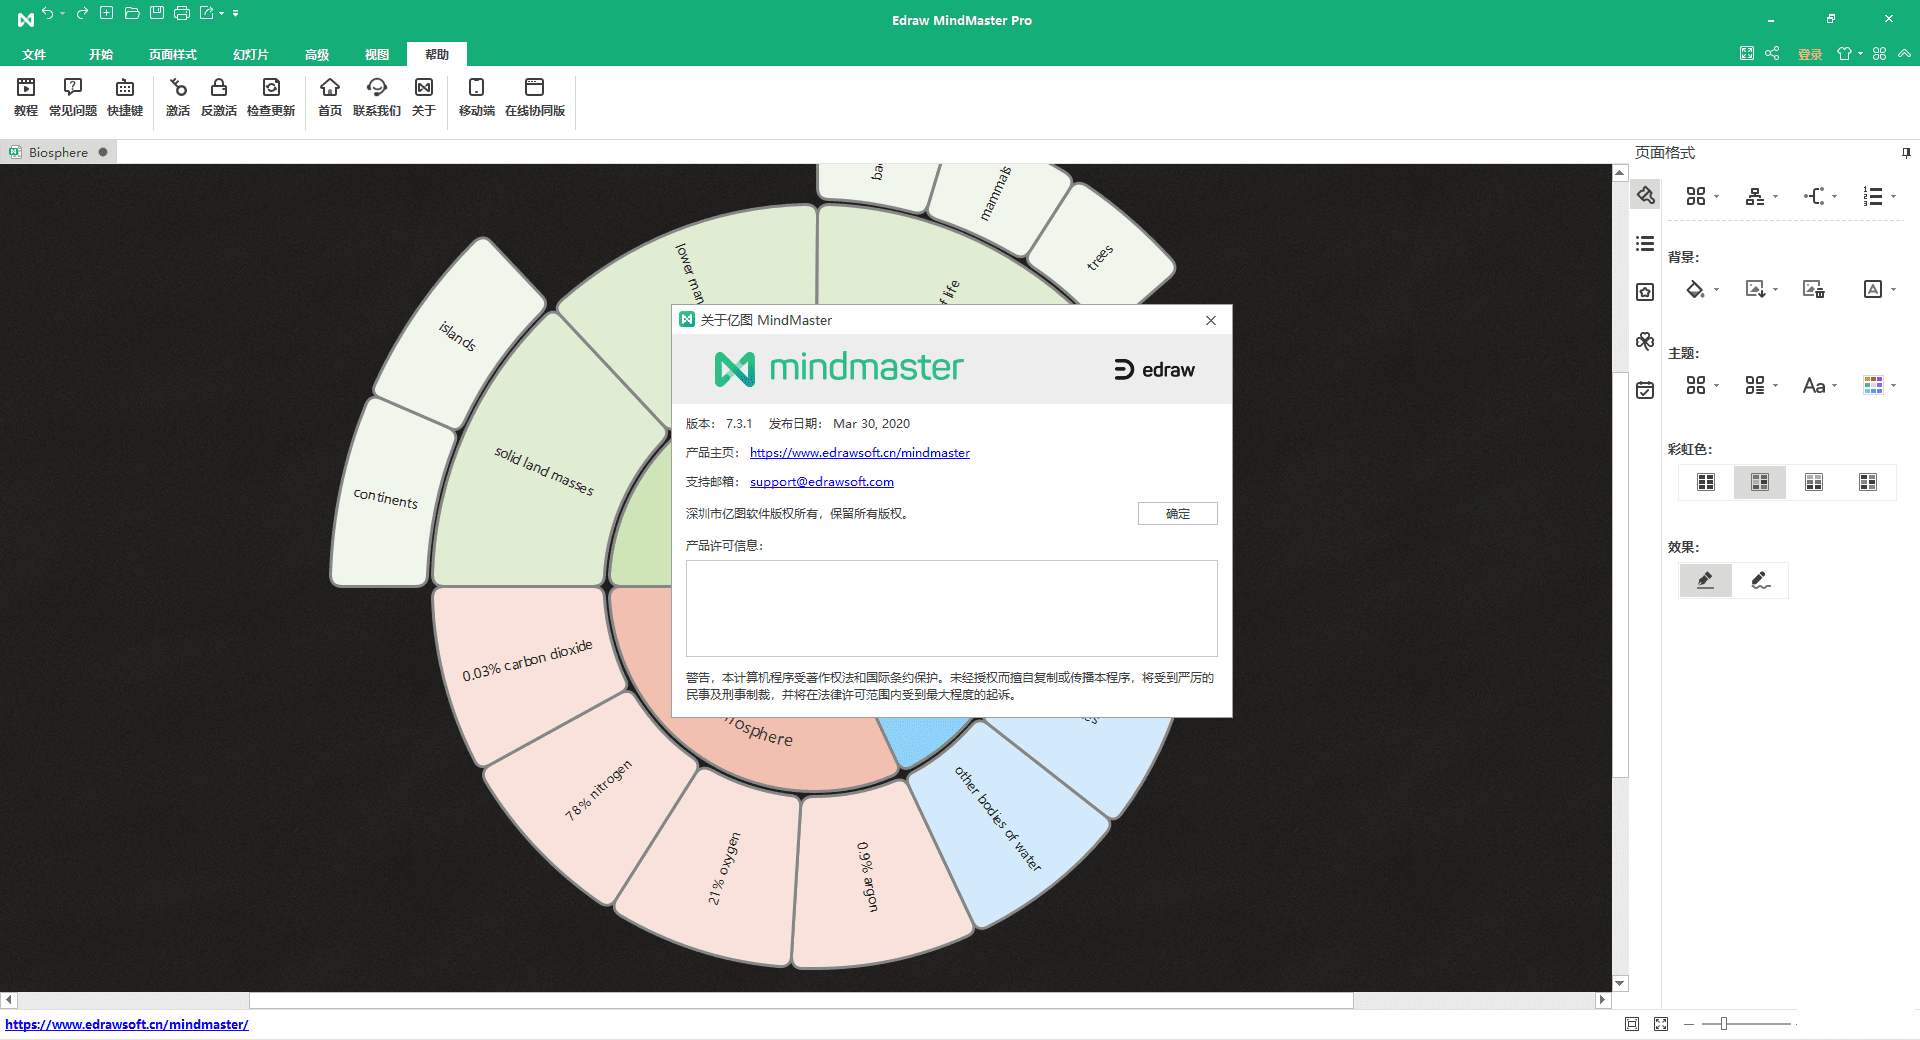Switch to the 开始 tab
This screenshot has height=1040, width=1920.
click(100, 55)
